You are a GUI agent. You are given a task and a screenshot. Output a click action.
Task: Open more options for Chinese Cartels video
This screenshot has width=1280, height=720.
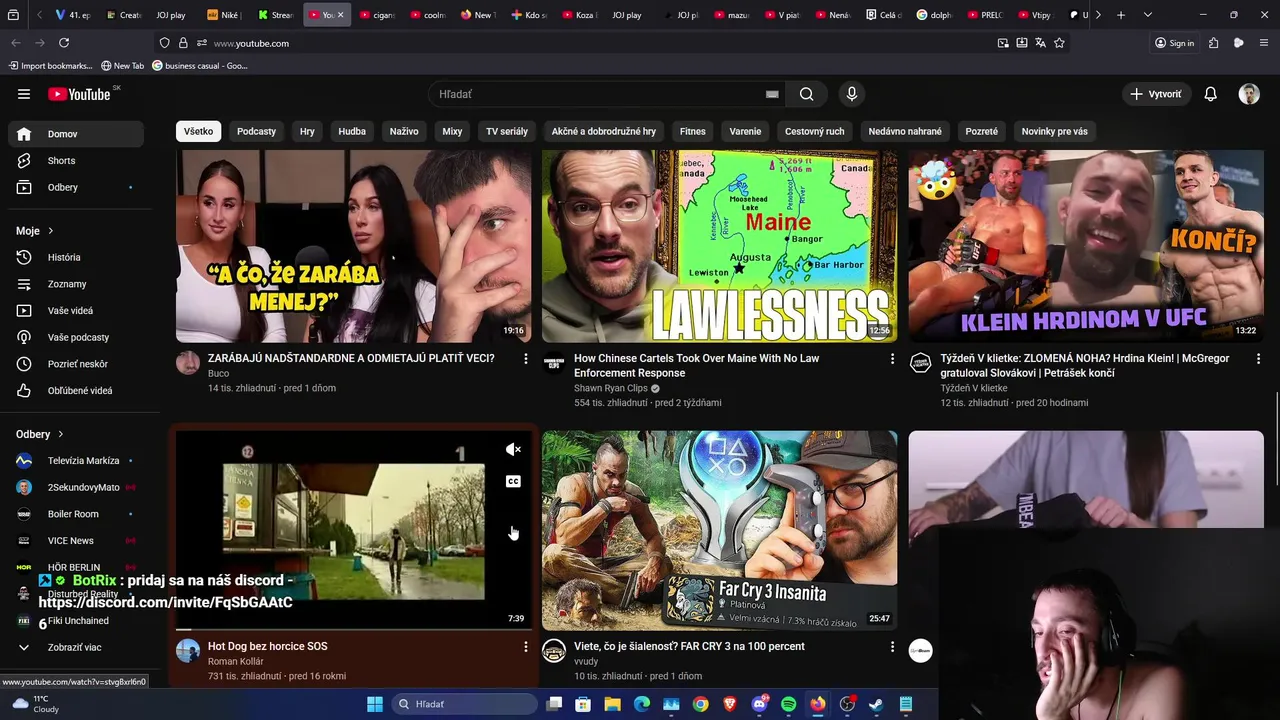point(892,358)
